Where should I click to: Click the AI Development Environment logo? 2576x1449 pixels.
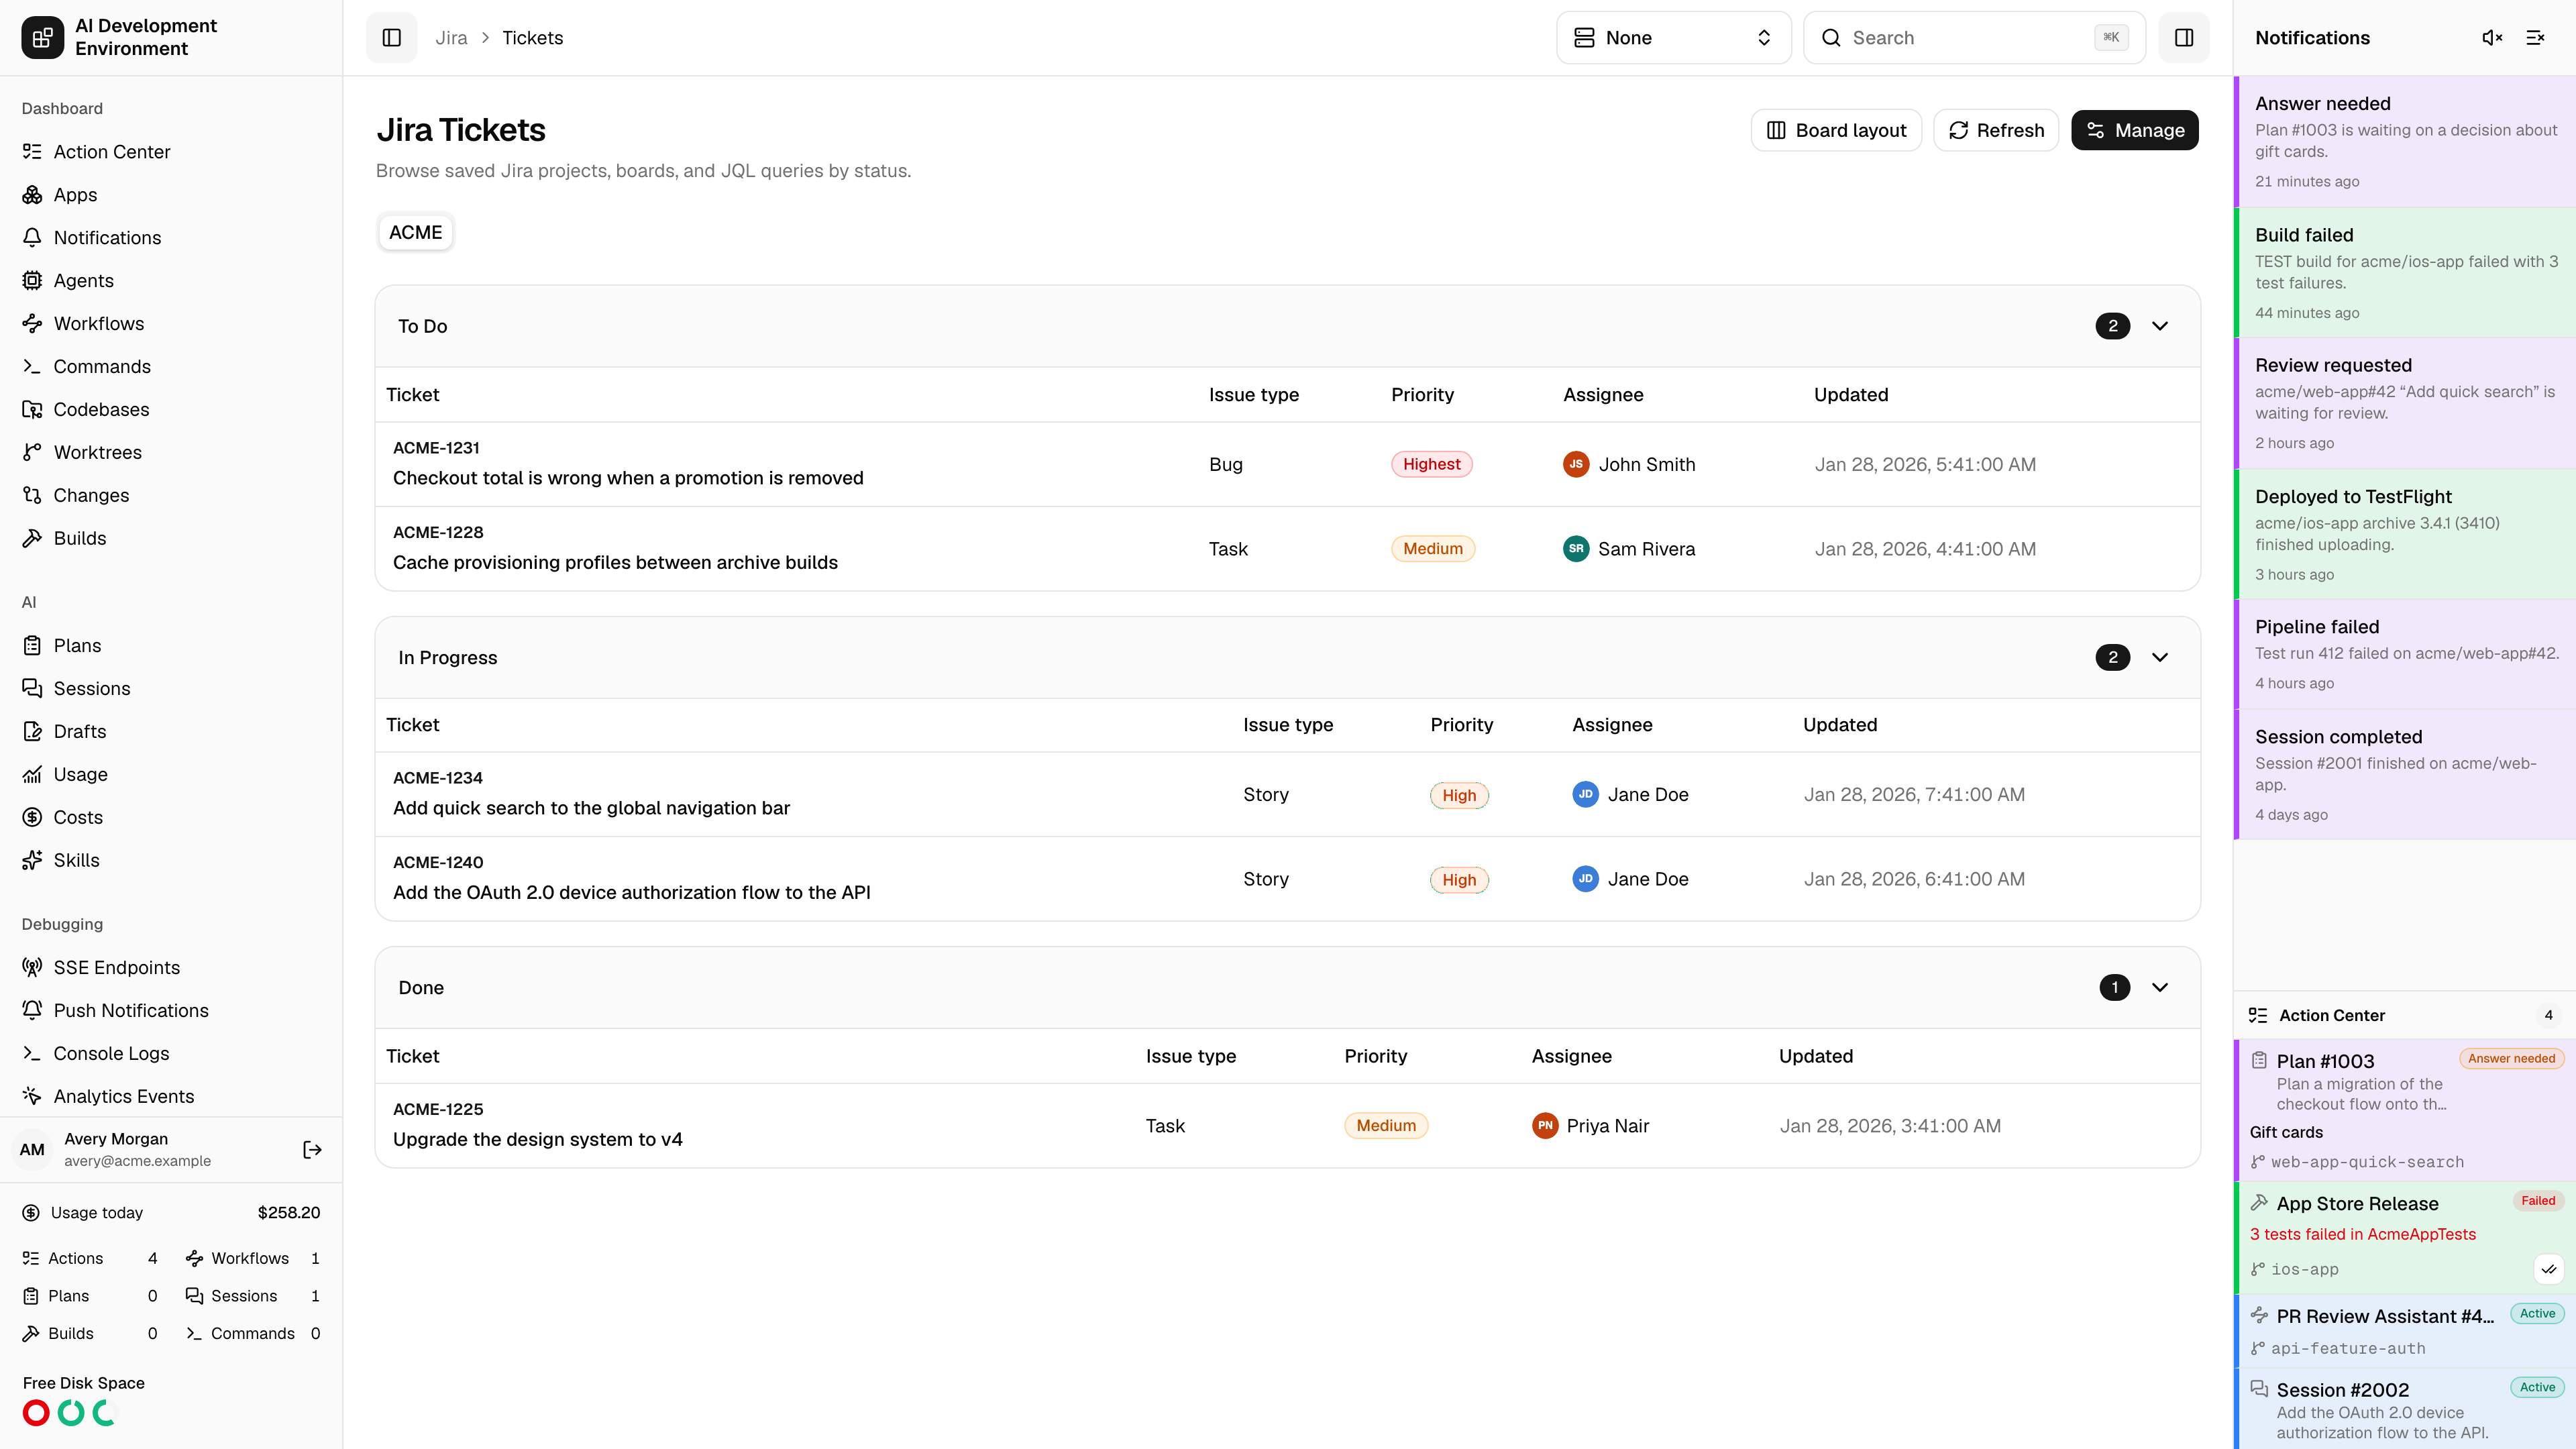tap(42, 38)
